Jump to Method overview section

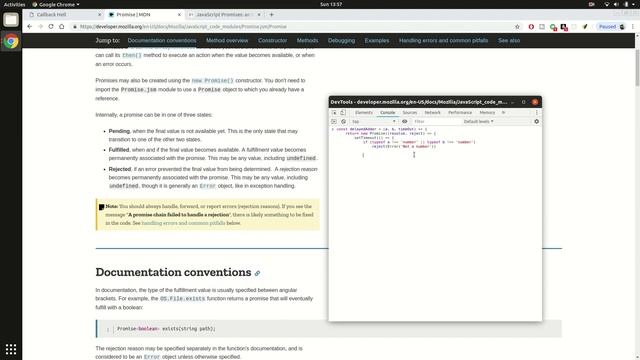click(227, 40)
